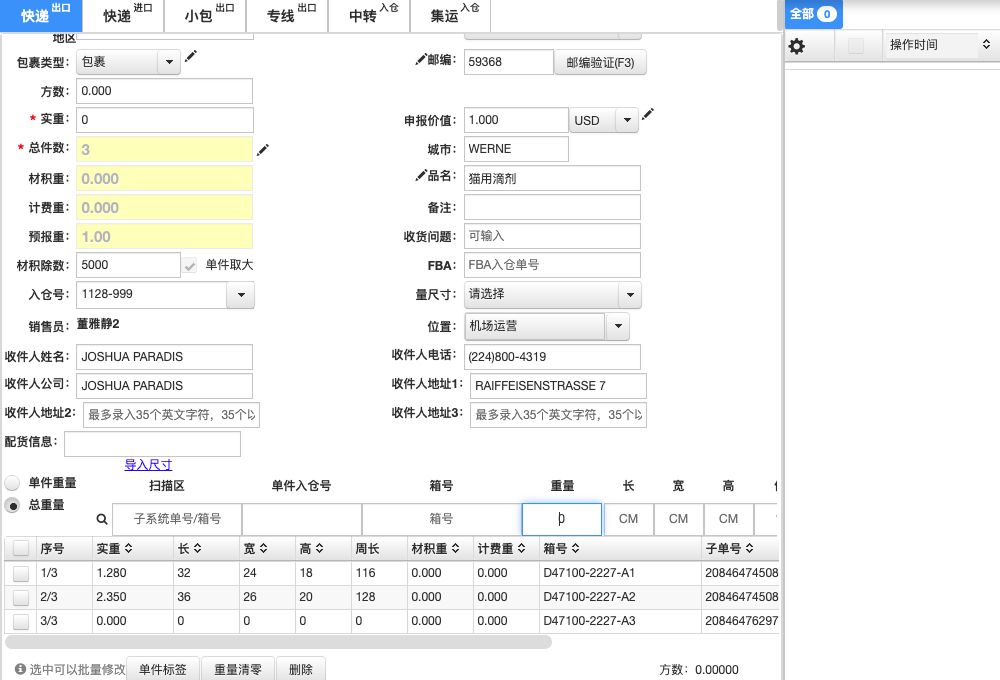Toggle the checkbox in the right panel header

(x=856, y=46)
